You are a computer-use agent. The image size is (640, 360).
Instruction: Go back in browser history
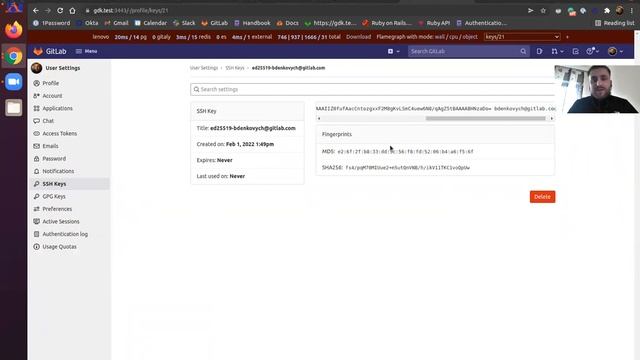(36, 11)
